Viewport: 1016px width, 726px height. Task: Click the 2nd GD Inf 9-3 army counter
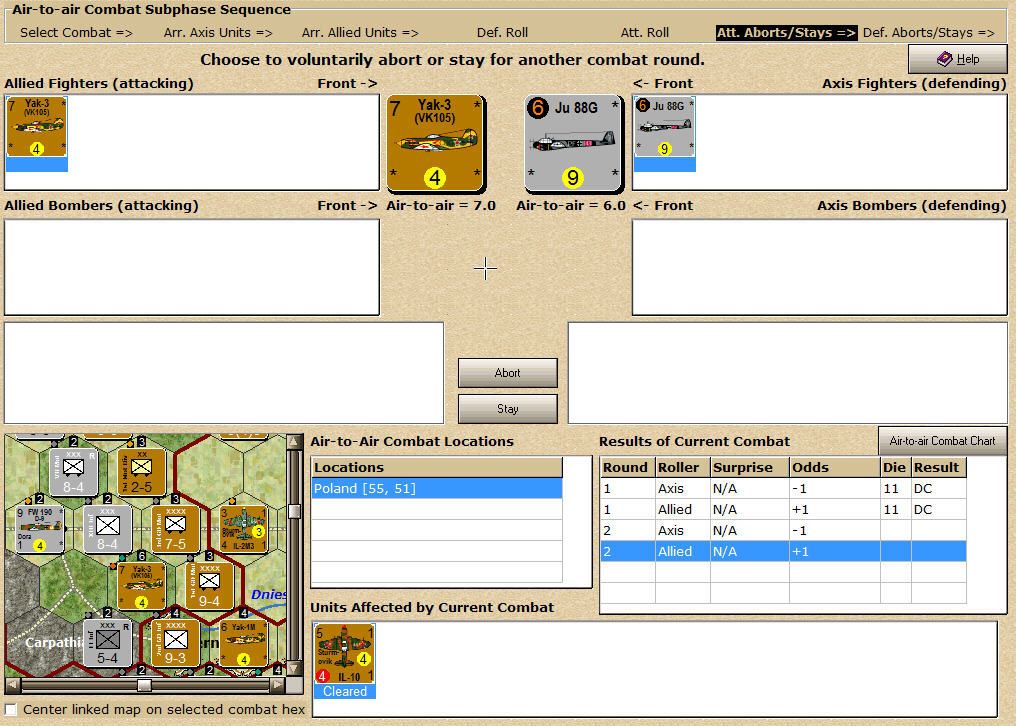175,643
